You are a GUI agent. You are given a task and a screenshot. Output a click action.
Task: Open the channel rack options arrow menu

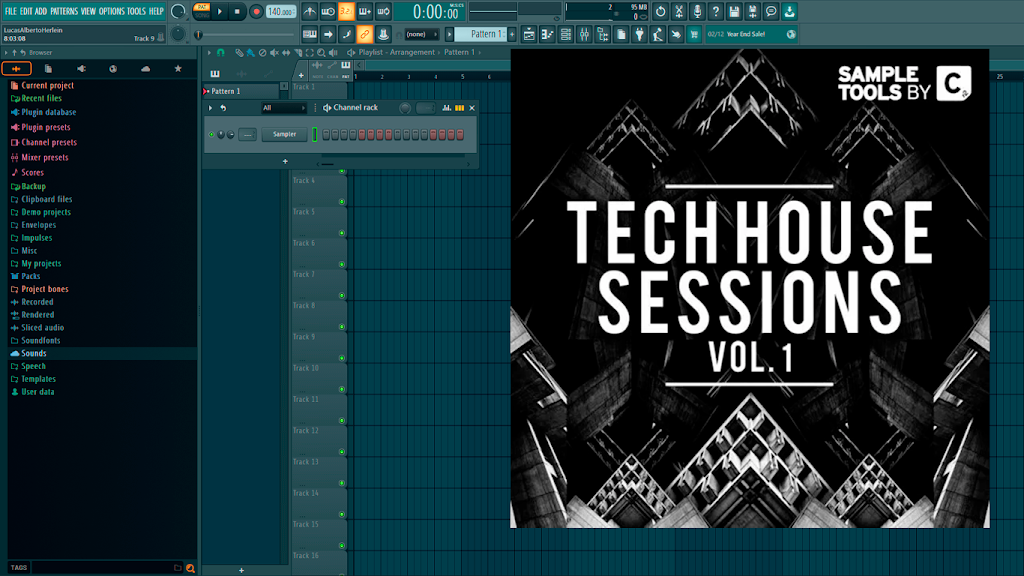210,108
